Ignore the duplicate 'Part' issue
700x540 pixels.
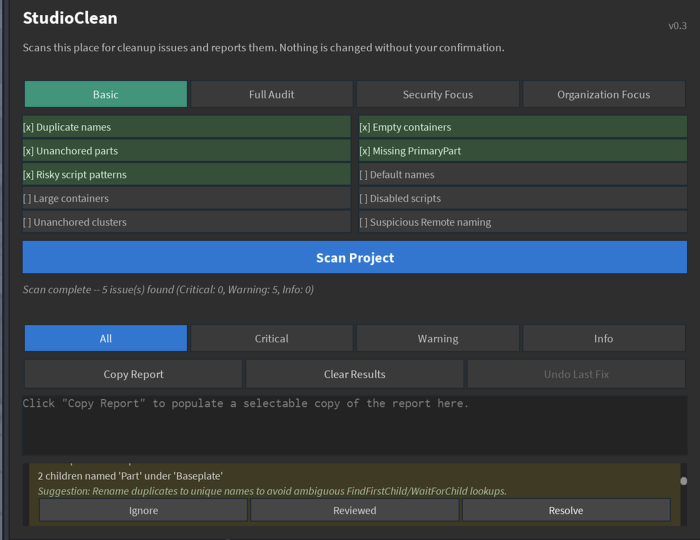click(143, 510)
